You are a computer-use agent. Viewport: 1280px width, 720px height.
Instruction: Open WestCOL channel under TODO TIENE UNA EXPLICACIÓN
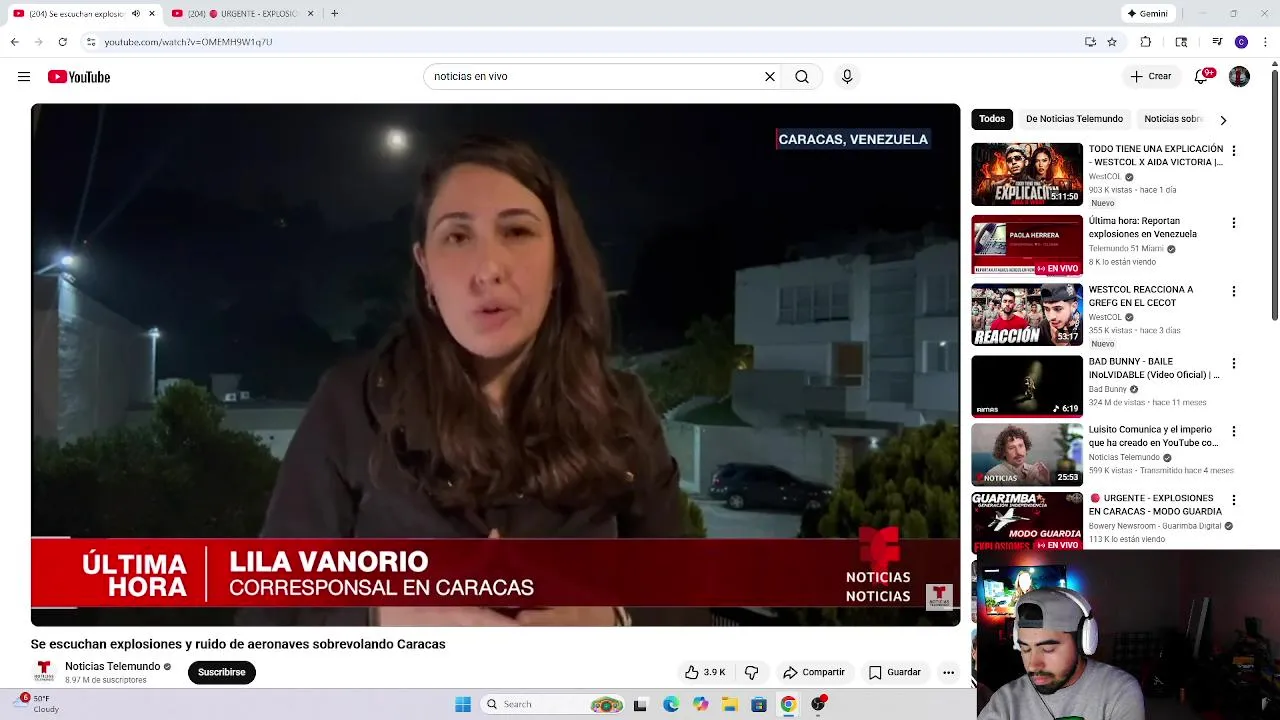tap(1105, 177)
